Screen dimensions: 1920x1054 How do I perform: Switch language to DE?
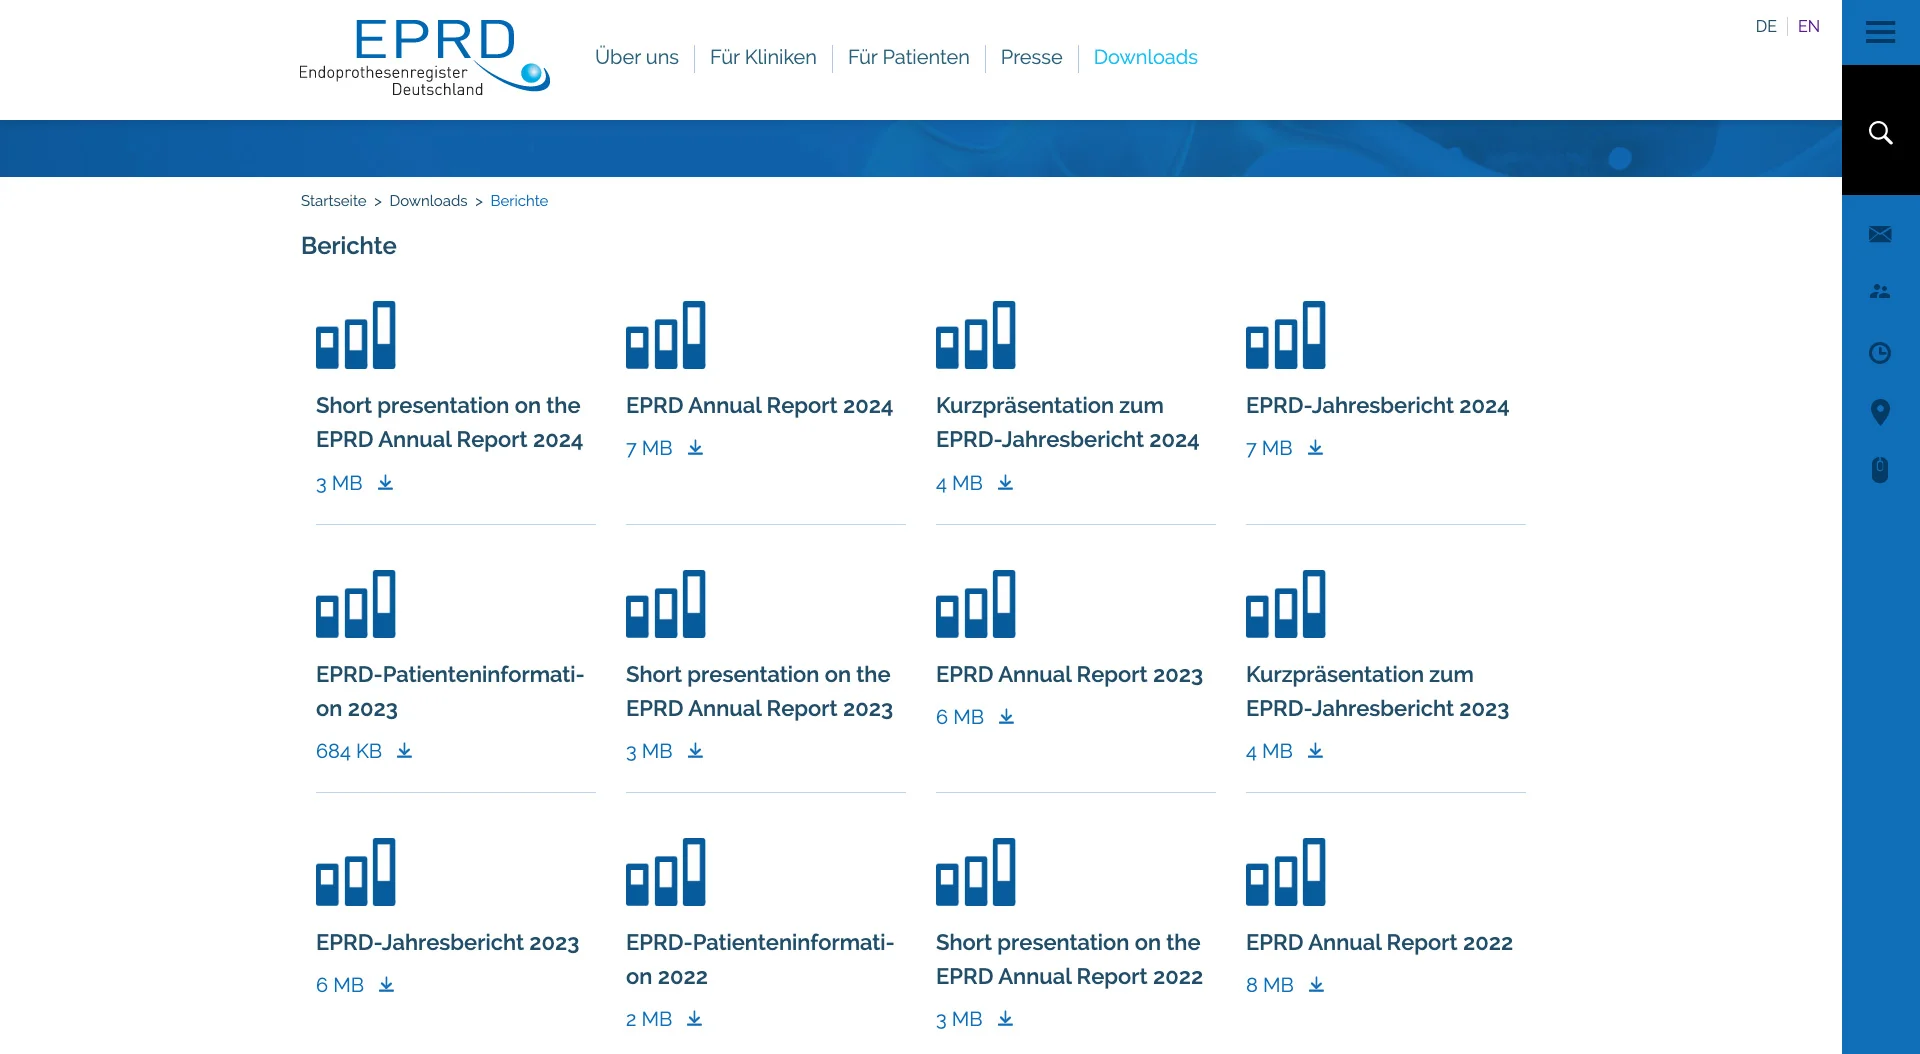pyautogui.click(x=1765, y=27)
